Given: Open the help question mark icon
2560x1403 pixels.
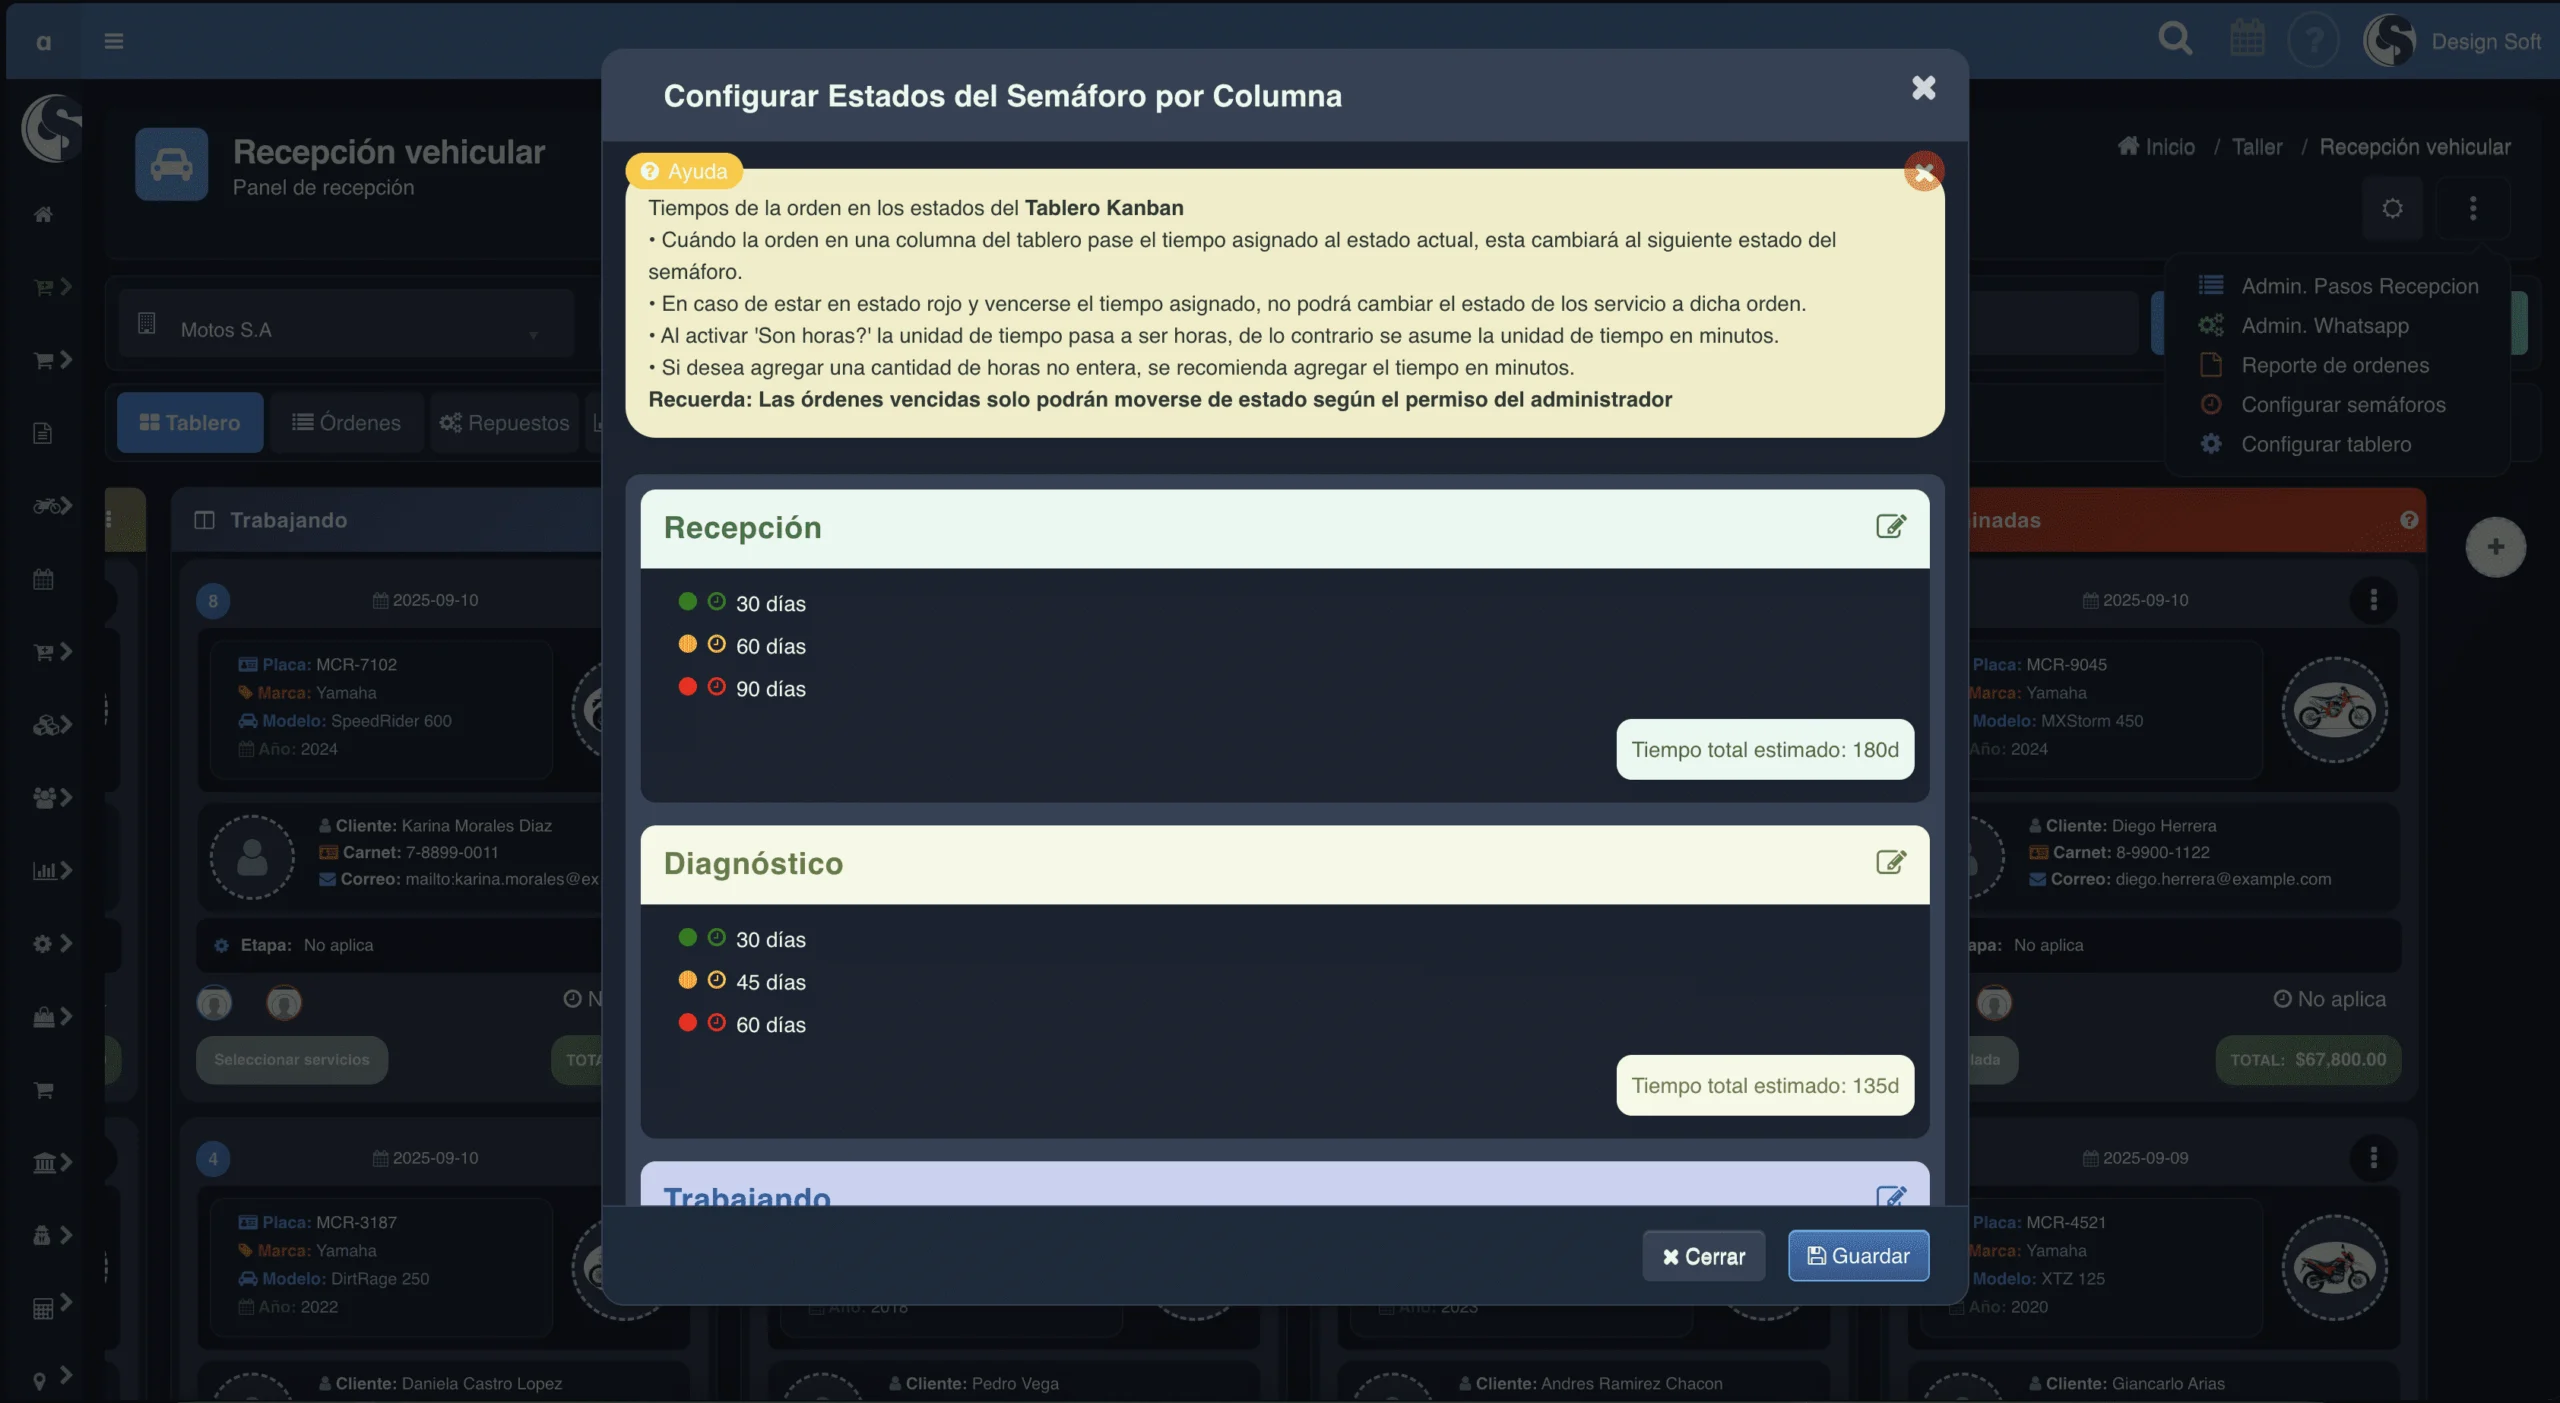Looking at the screenshot, I should [x=2315, y=39].
